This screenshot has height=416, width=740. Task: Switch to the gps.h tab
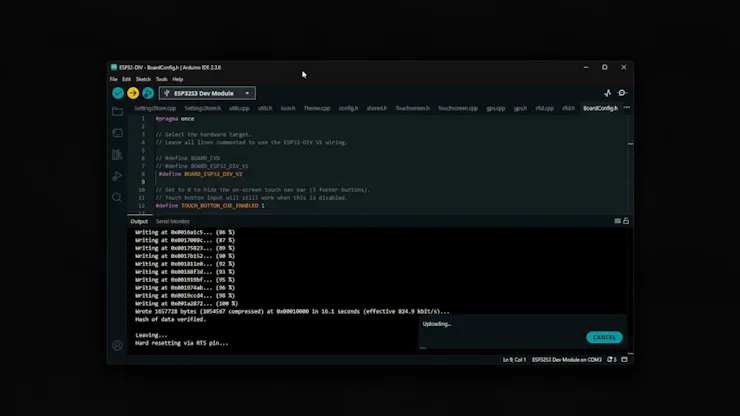[520, 108]
